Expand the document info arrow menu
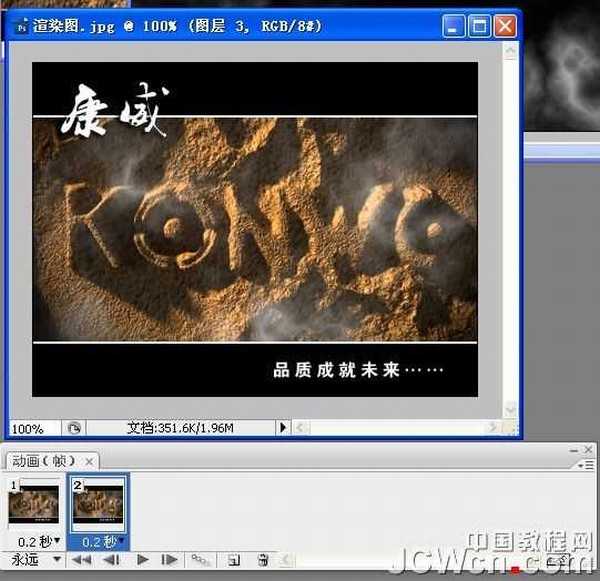This screenshot has height=581, width=600. pyautogui.click(x=283, y=428)
